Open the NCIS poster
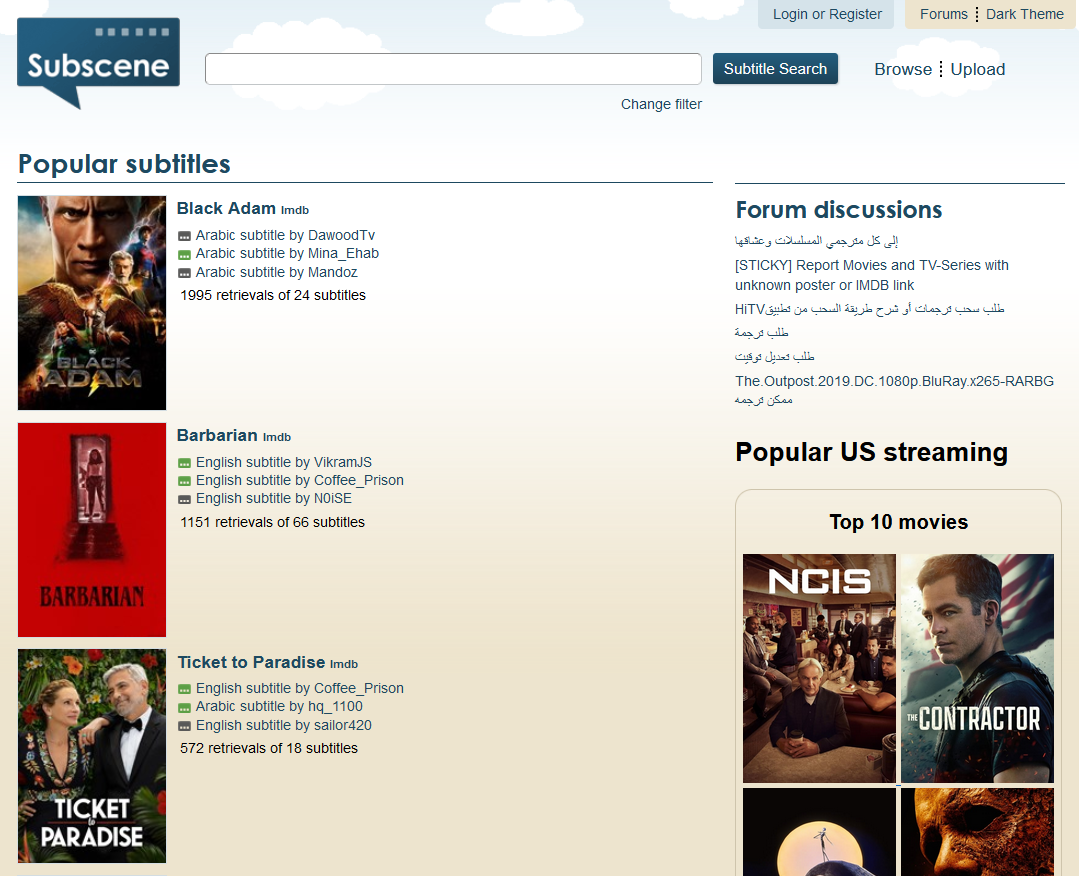The width and height of the screenshot is (1079, 876). (820, 668)
